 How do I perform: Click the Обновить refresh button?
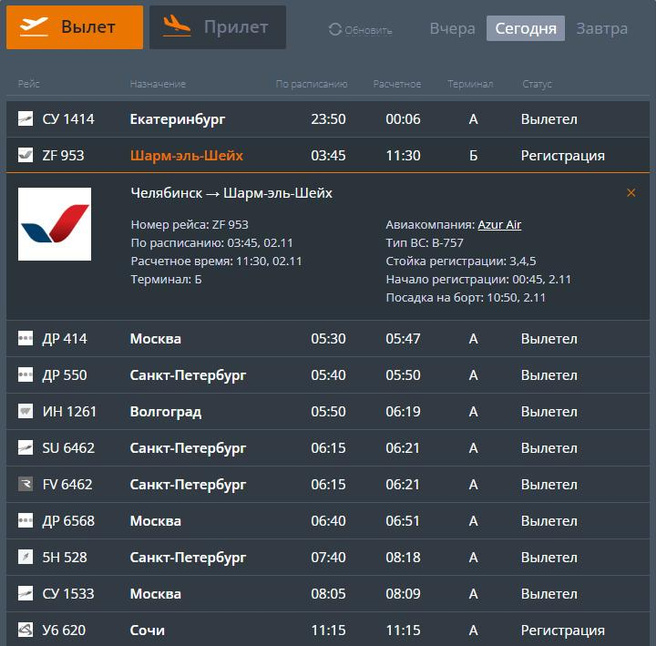(x=360, y=30)
